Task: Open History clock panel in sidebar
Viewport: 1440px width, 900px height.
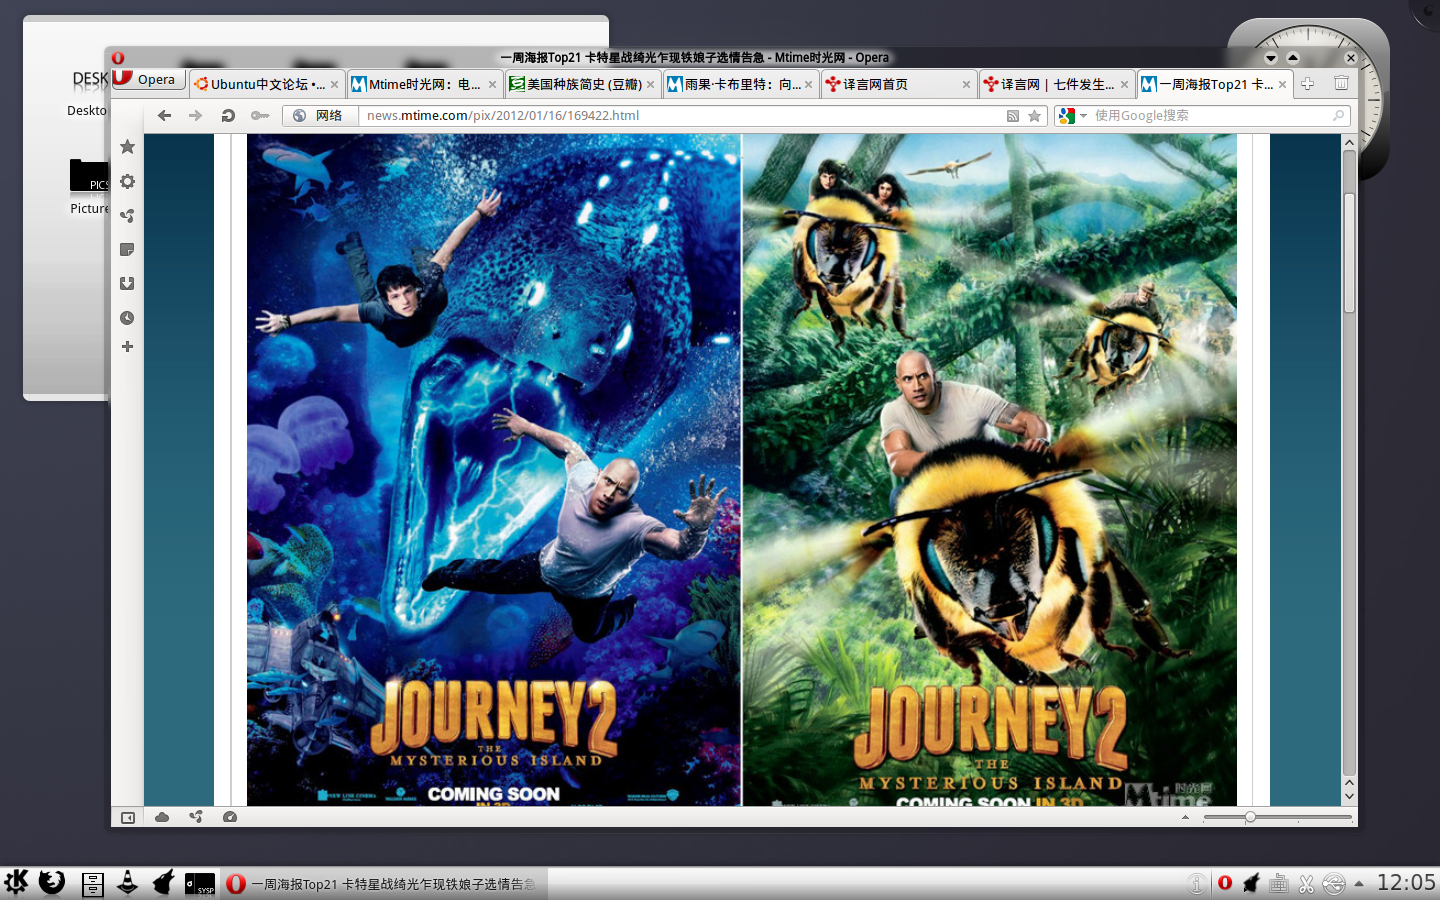Action: point(127,318)
